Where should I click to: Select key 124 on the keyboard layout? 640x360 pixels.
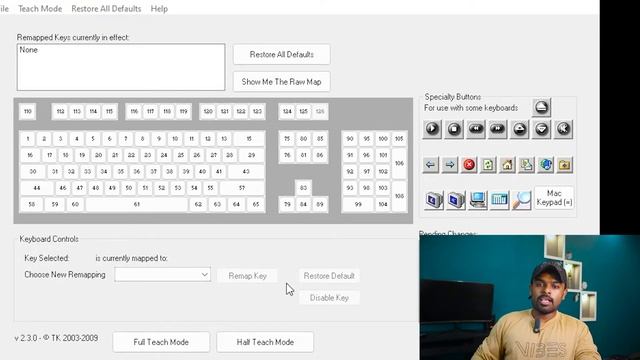[287, 111]
